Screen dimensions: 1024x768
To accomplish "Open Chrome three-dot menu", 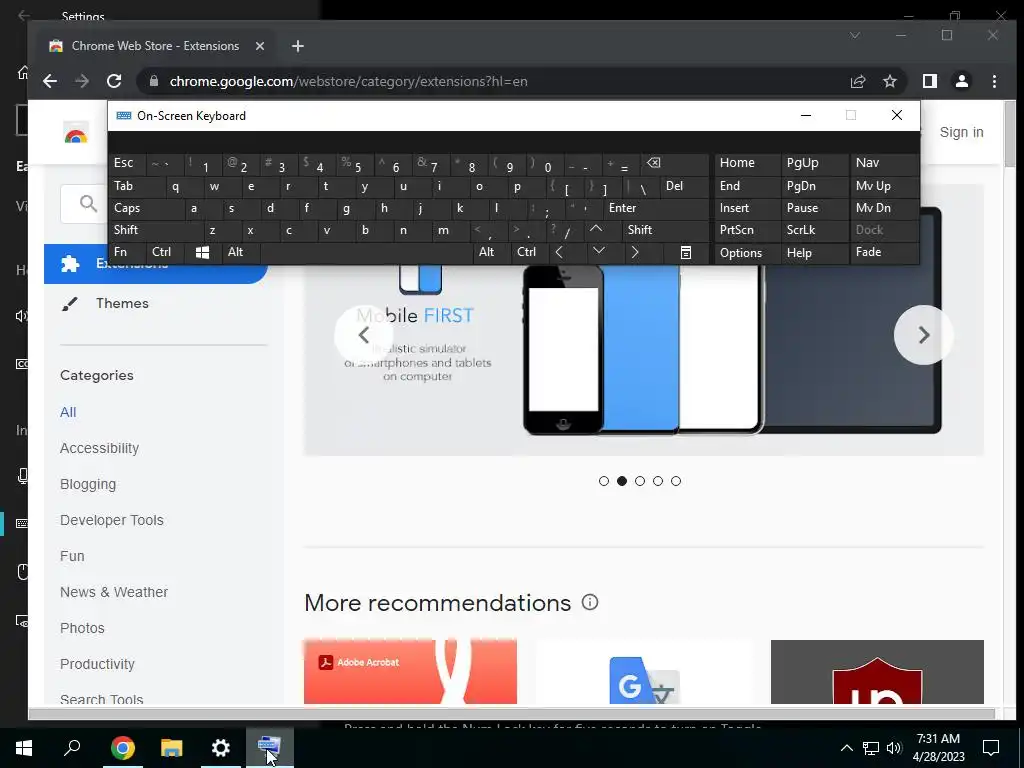I will coord(994,81).
